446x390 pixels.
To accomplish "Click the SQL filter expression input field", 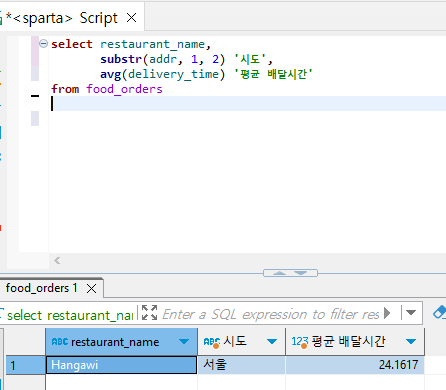I will point(270,314).
